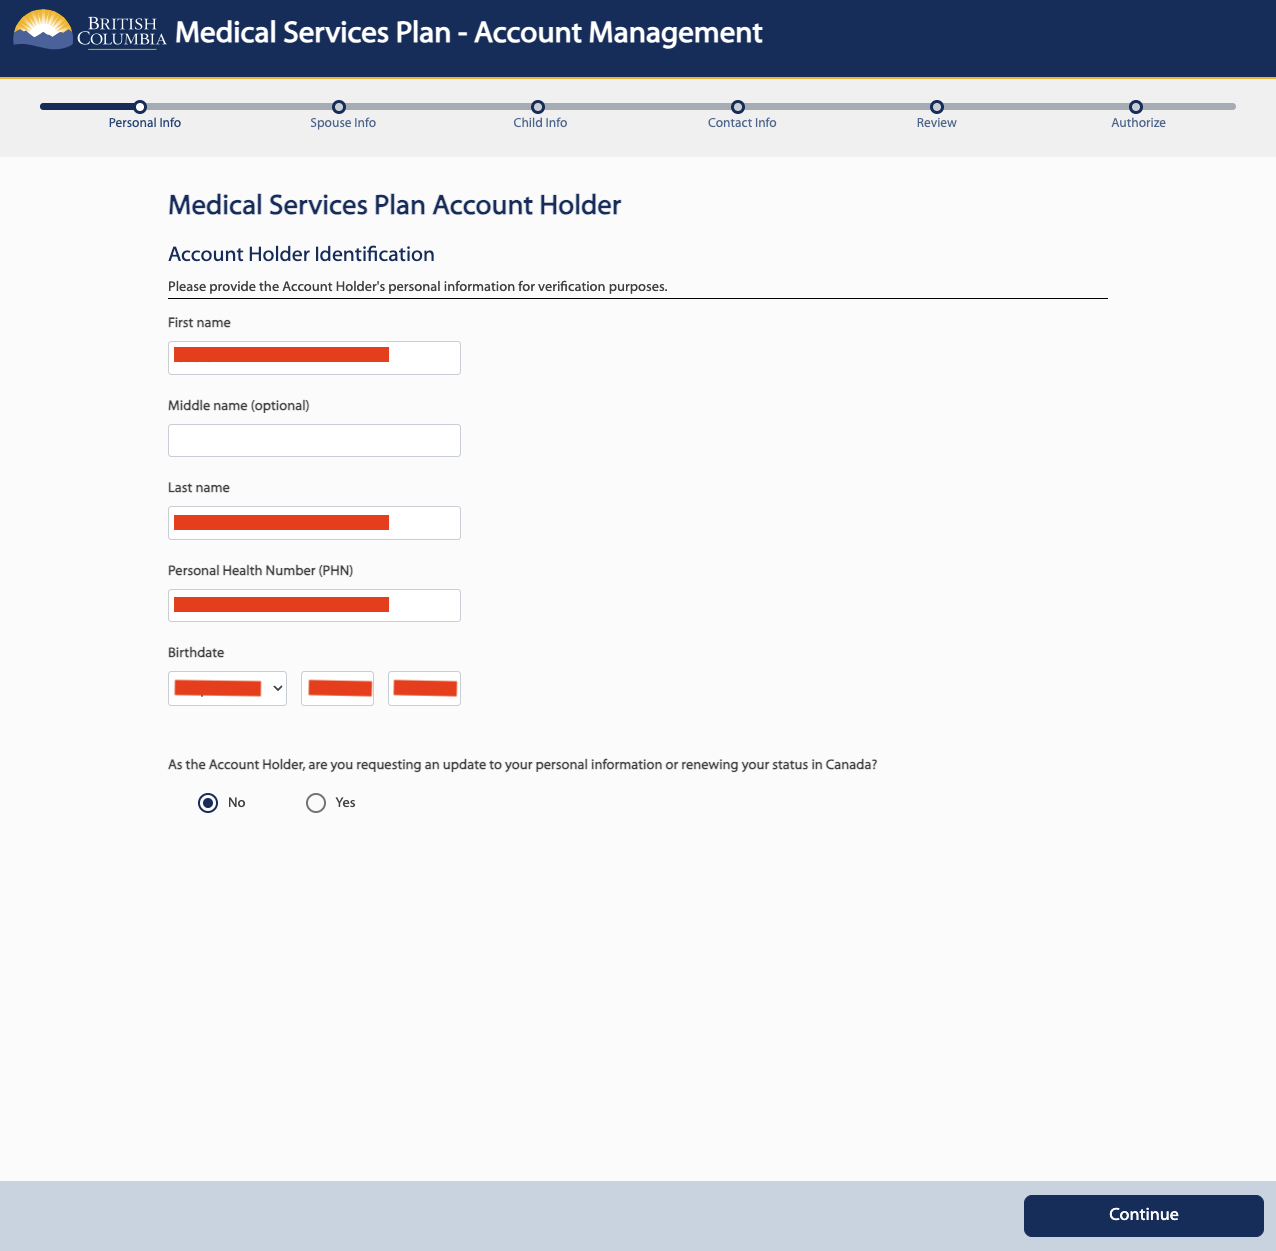This screenshot has width=1276, height=1251.
Task: Click the birthdate day field
Action: tap(337, 689)
